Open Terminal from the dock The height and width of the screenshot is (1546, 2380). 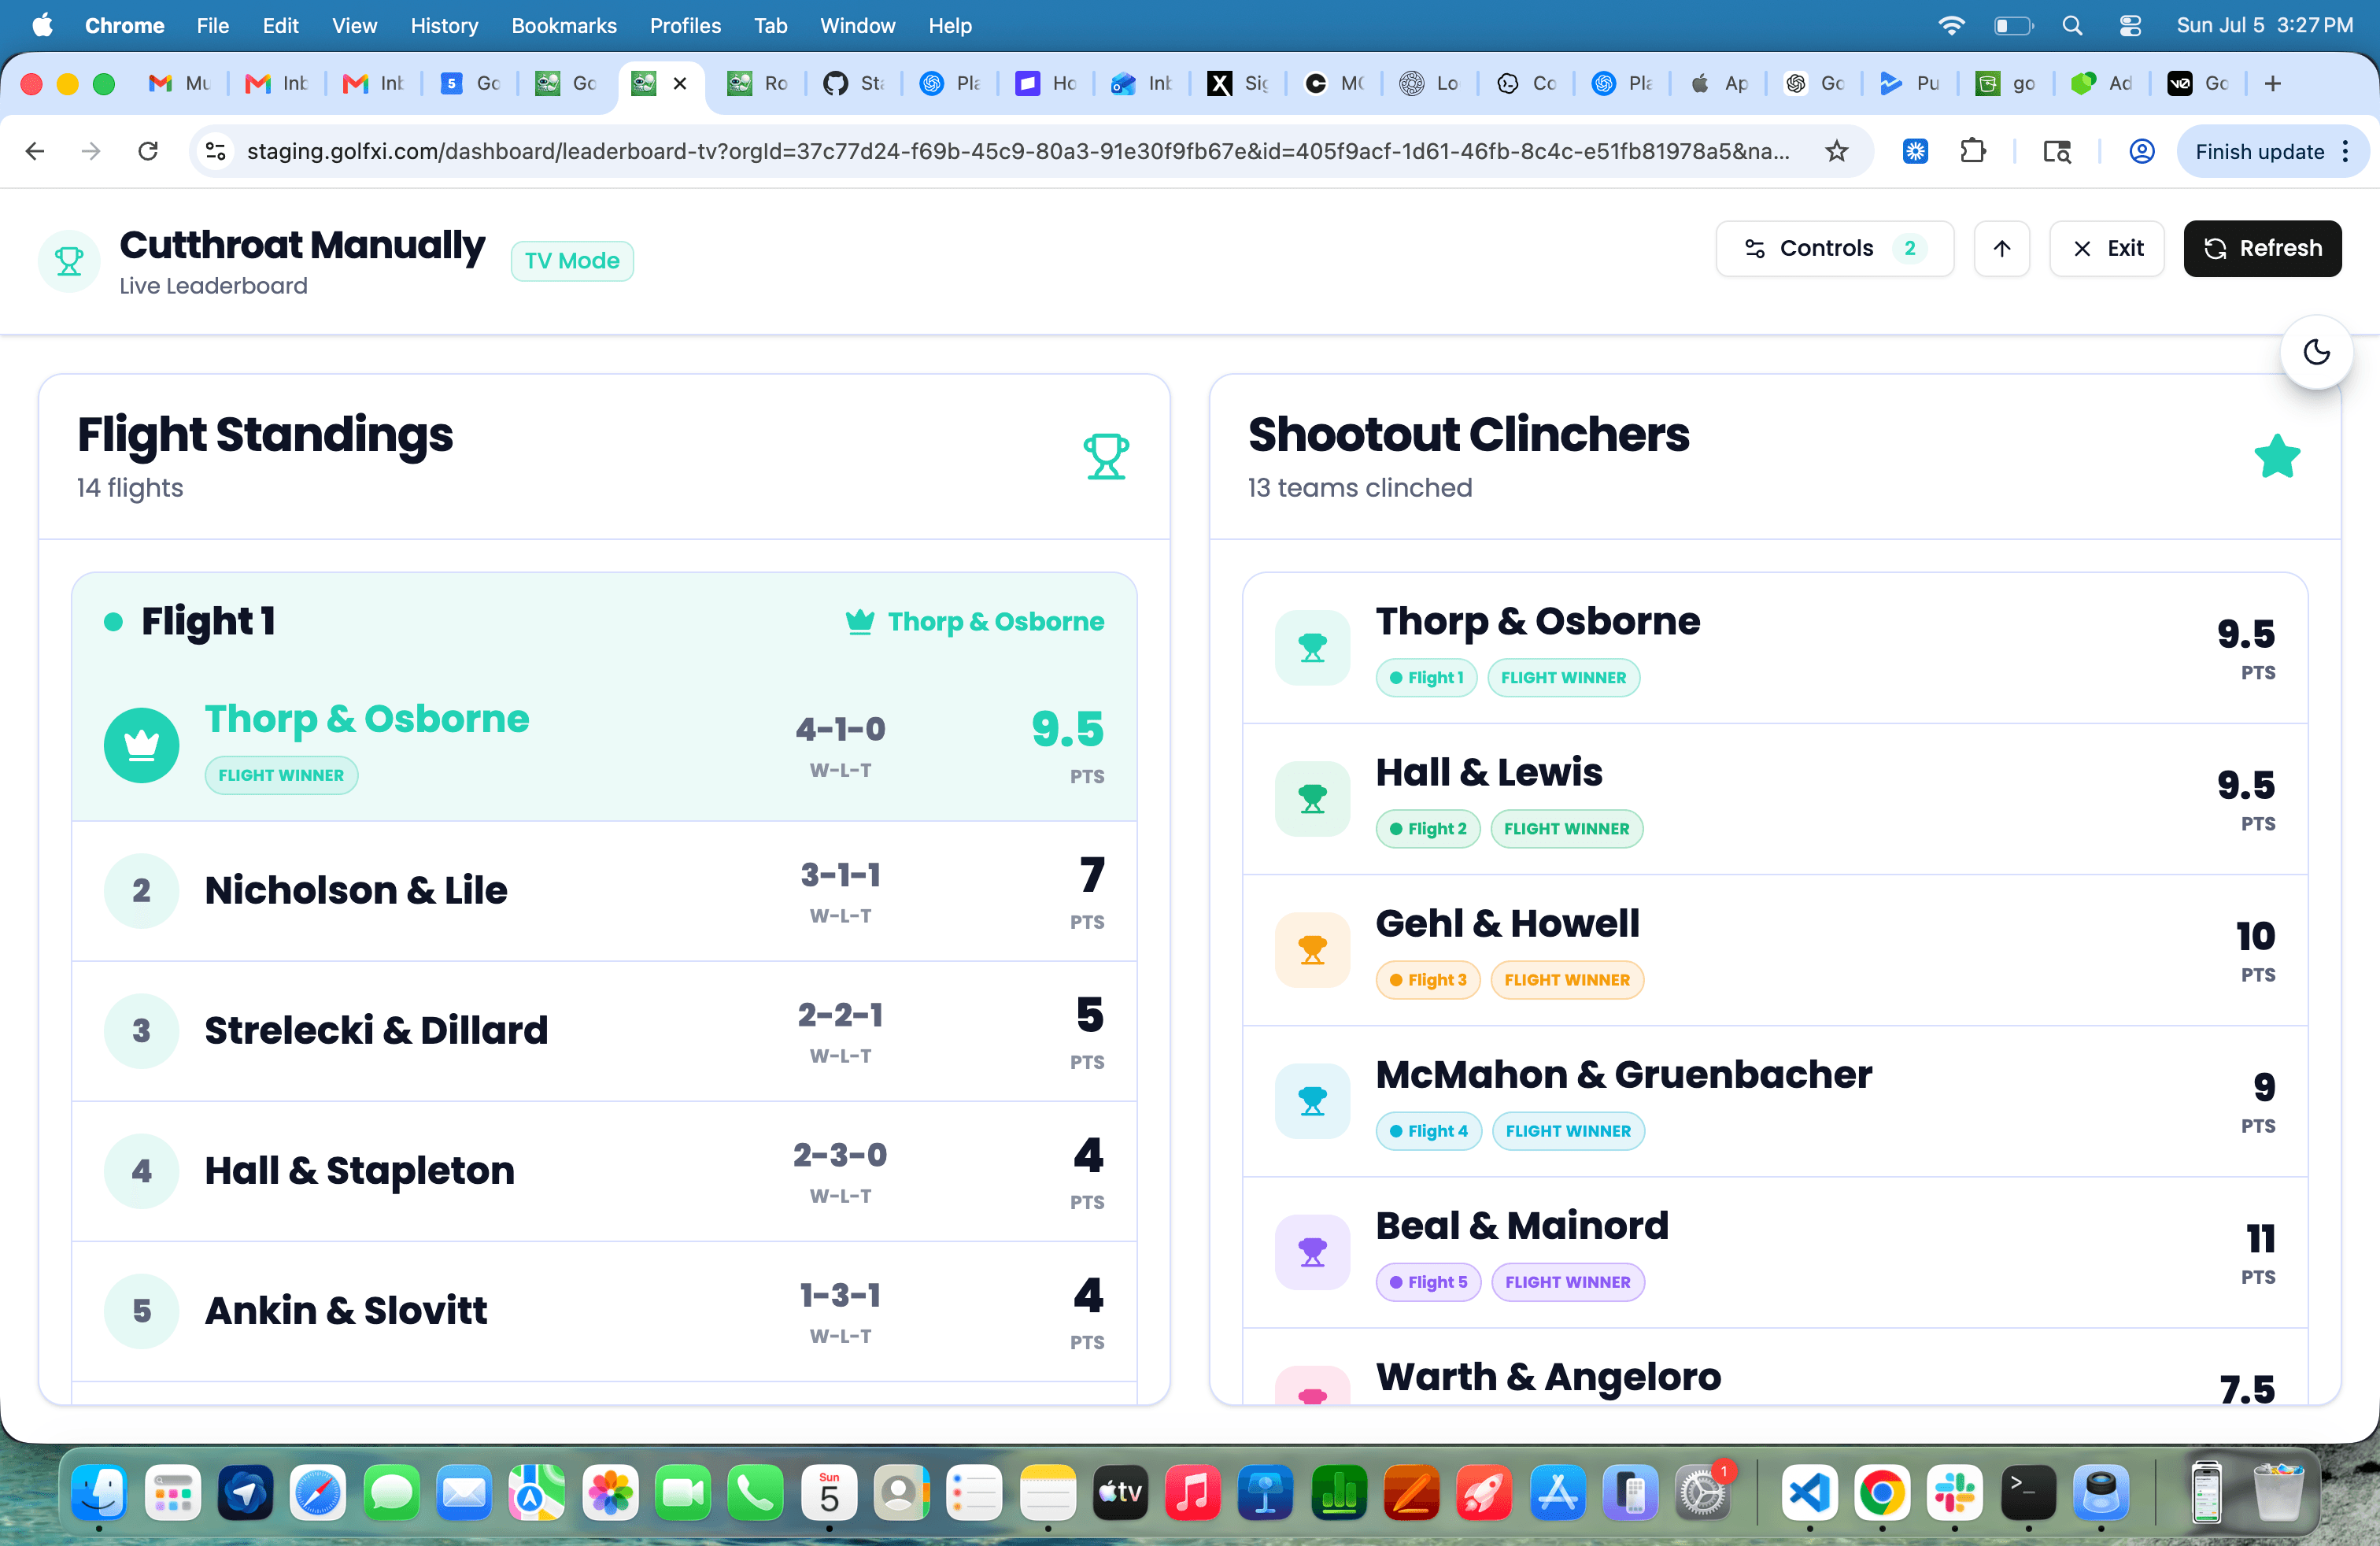2027,1494
